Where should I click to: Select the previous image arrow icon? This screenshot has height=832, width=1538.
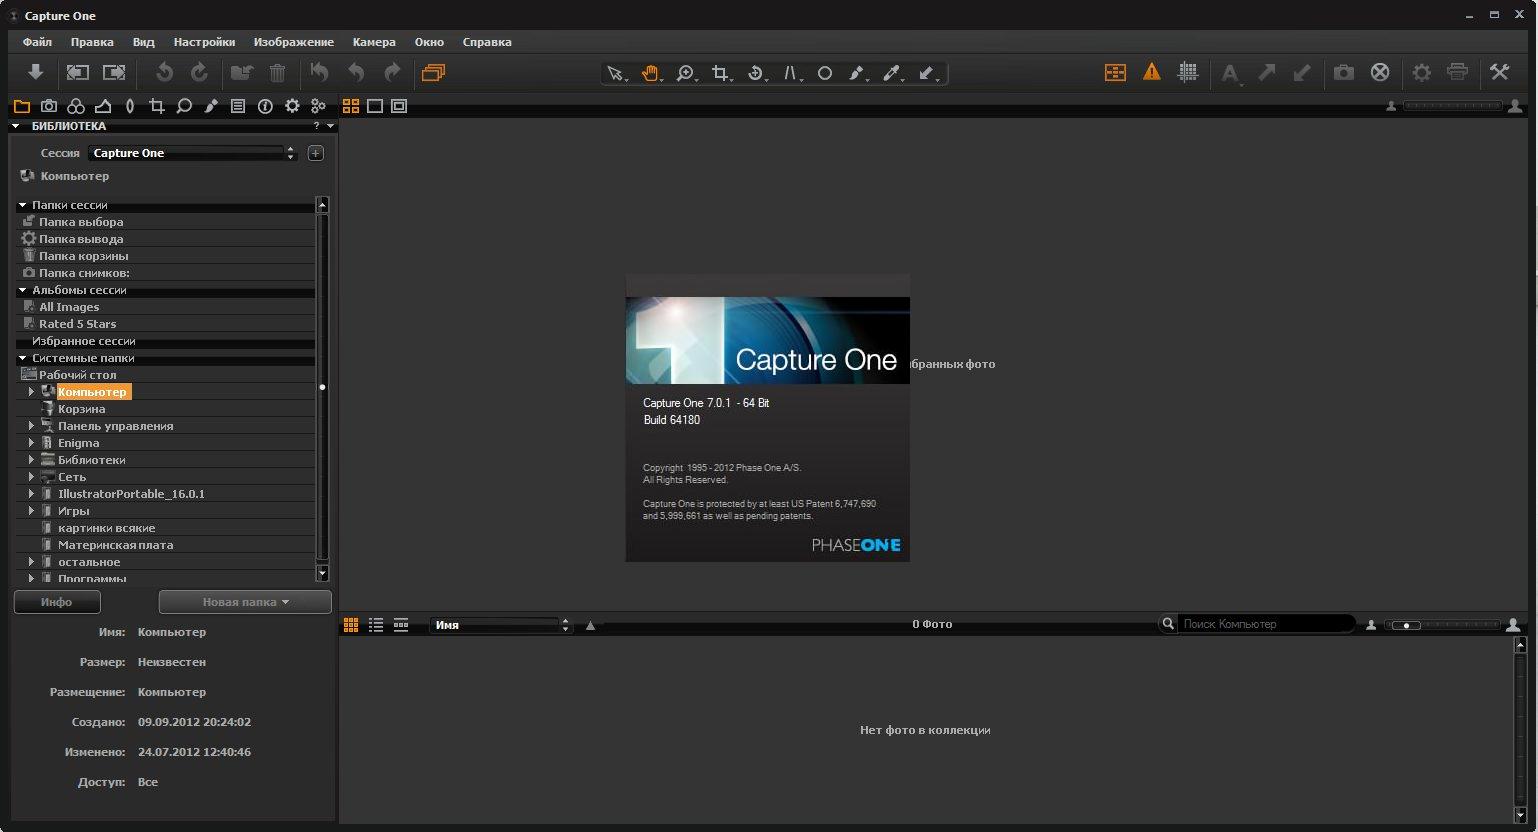(77, 72)
